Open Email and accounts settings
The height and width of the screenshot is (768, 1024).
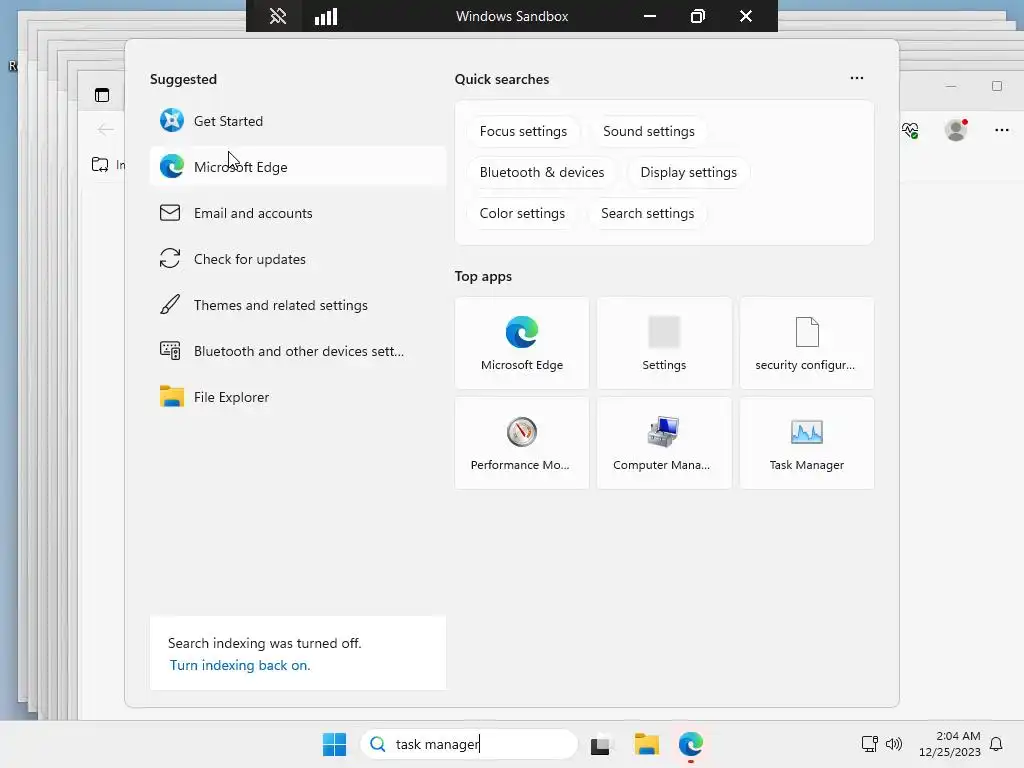point(297,213)
